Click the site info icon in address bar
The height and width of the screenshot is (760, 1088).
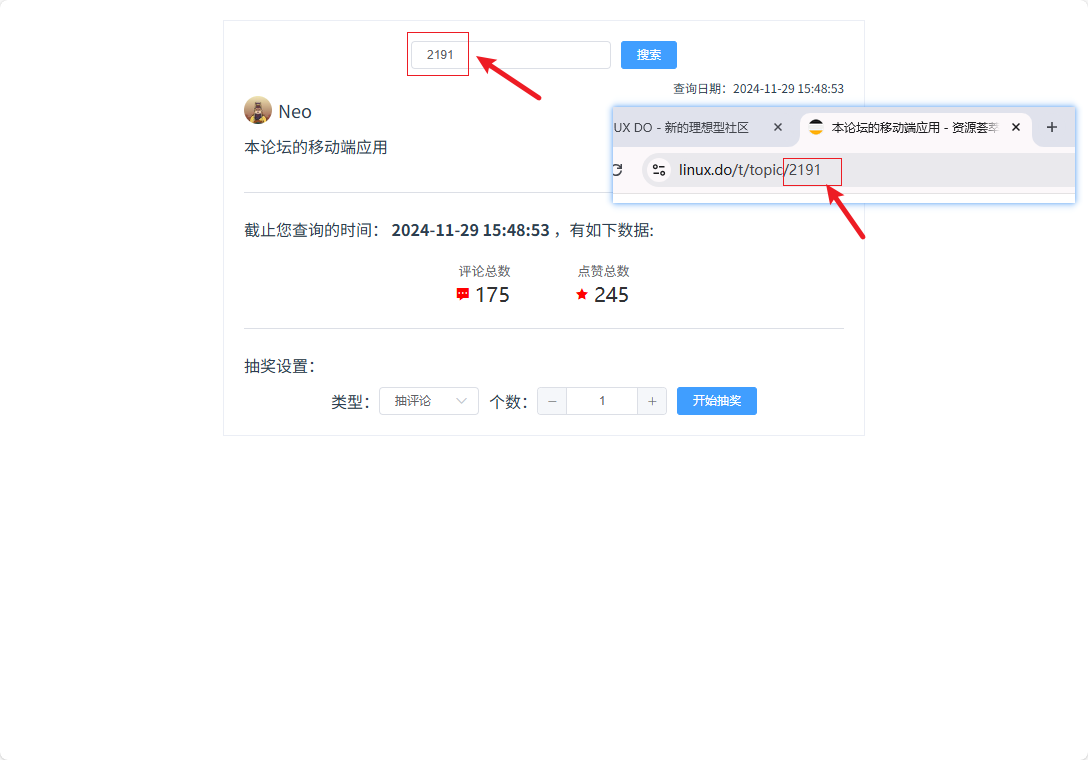pos(658,170)
